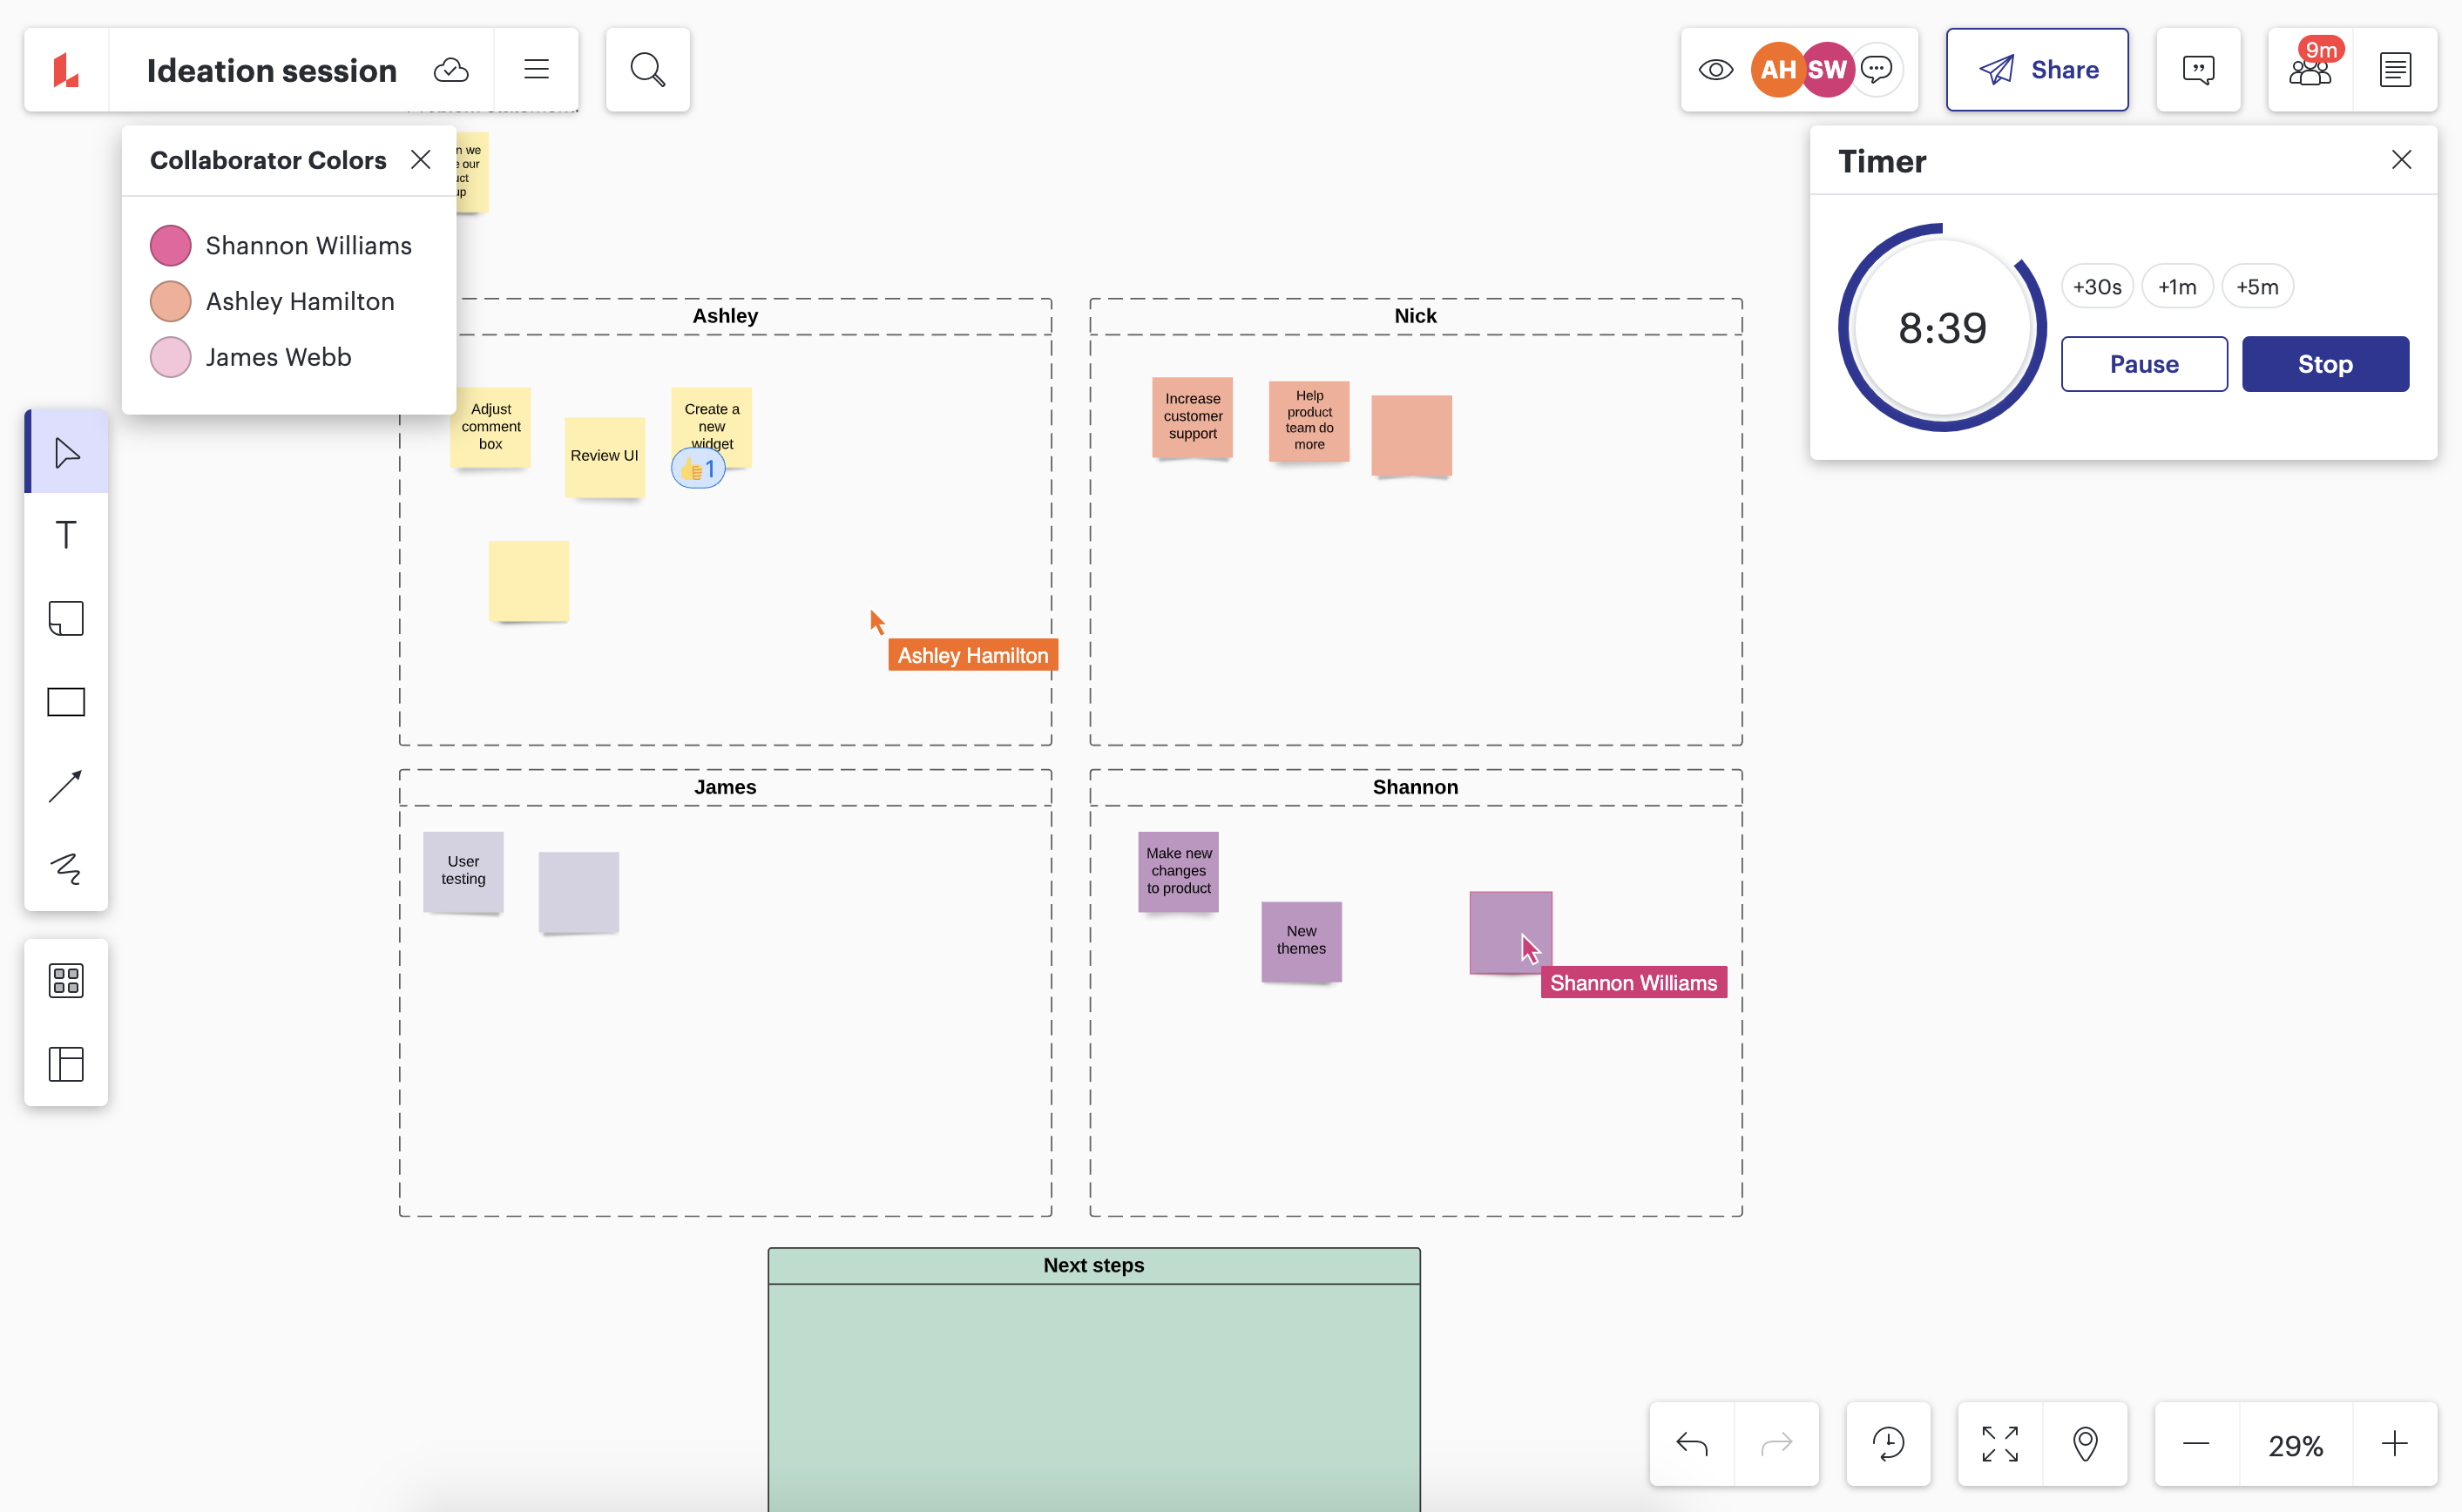Toggle visibility of collaborator James Webb
This screenshot has width=2462, height=1512.
(x=169, y=357)
